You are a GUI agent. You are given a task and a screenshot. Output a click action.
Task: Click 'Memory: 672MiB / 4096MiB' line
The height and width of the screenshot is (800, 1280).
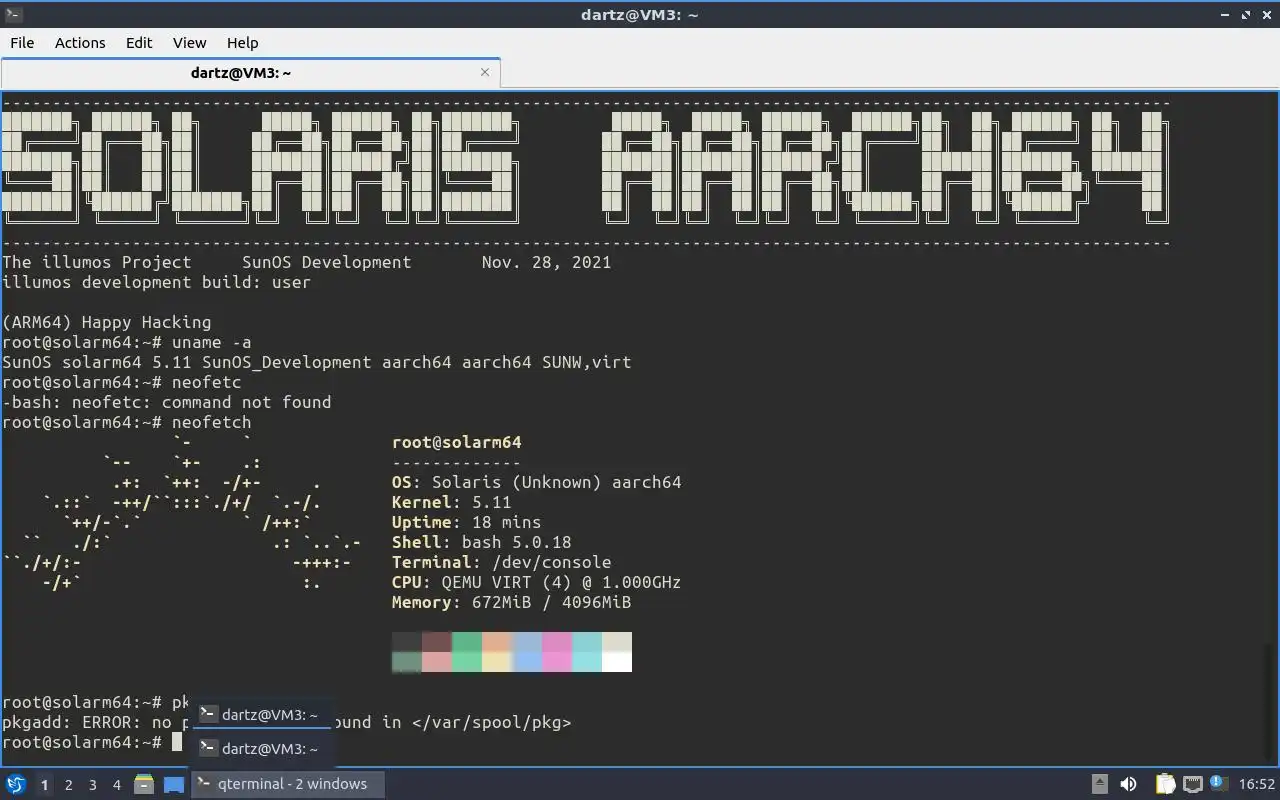[512, 602]
